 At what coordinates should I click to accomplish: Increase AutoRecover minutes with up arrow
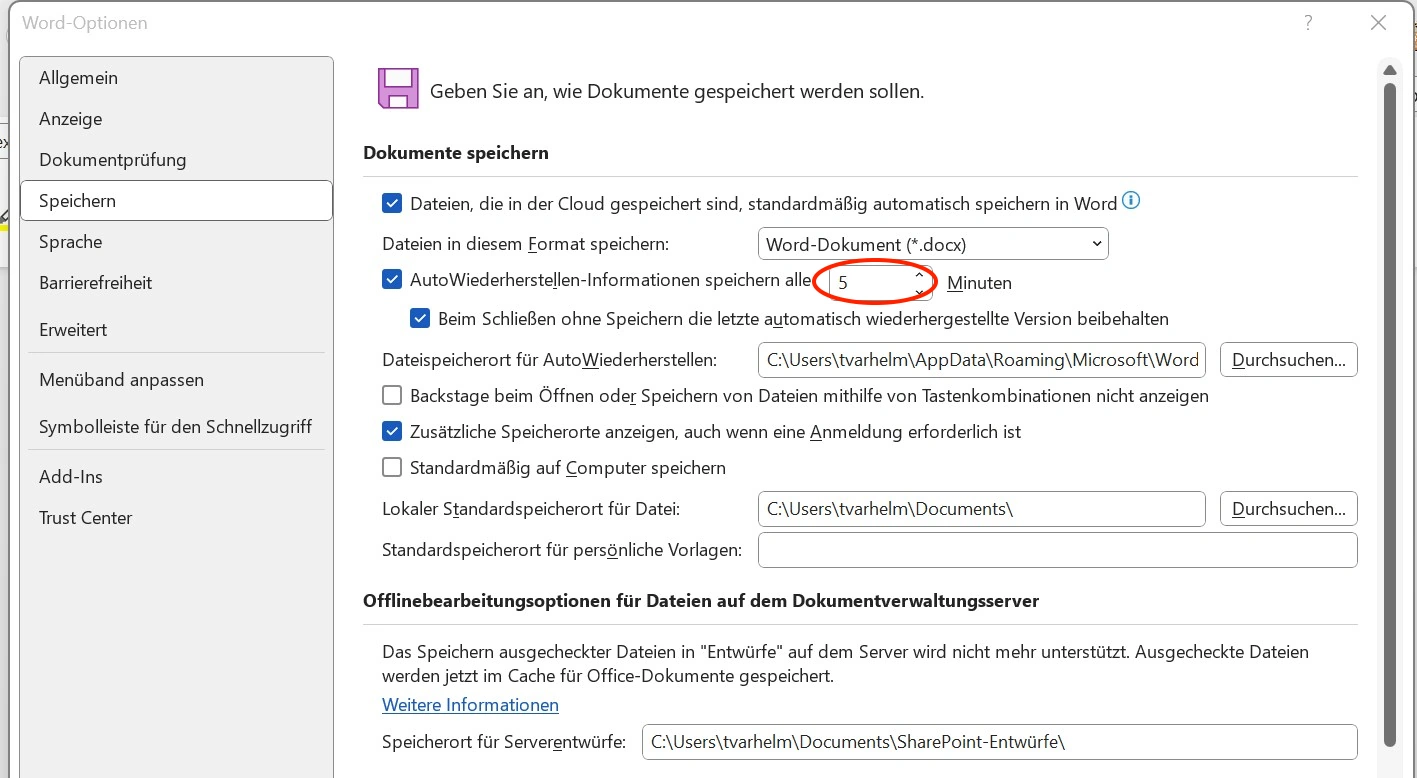[x=919, y=275]
